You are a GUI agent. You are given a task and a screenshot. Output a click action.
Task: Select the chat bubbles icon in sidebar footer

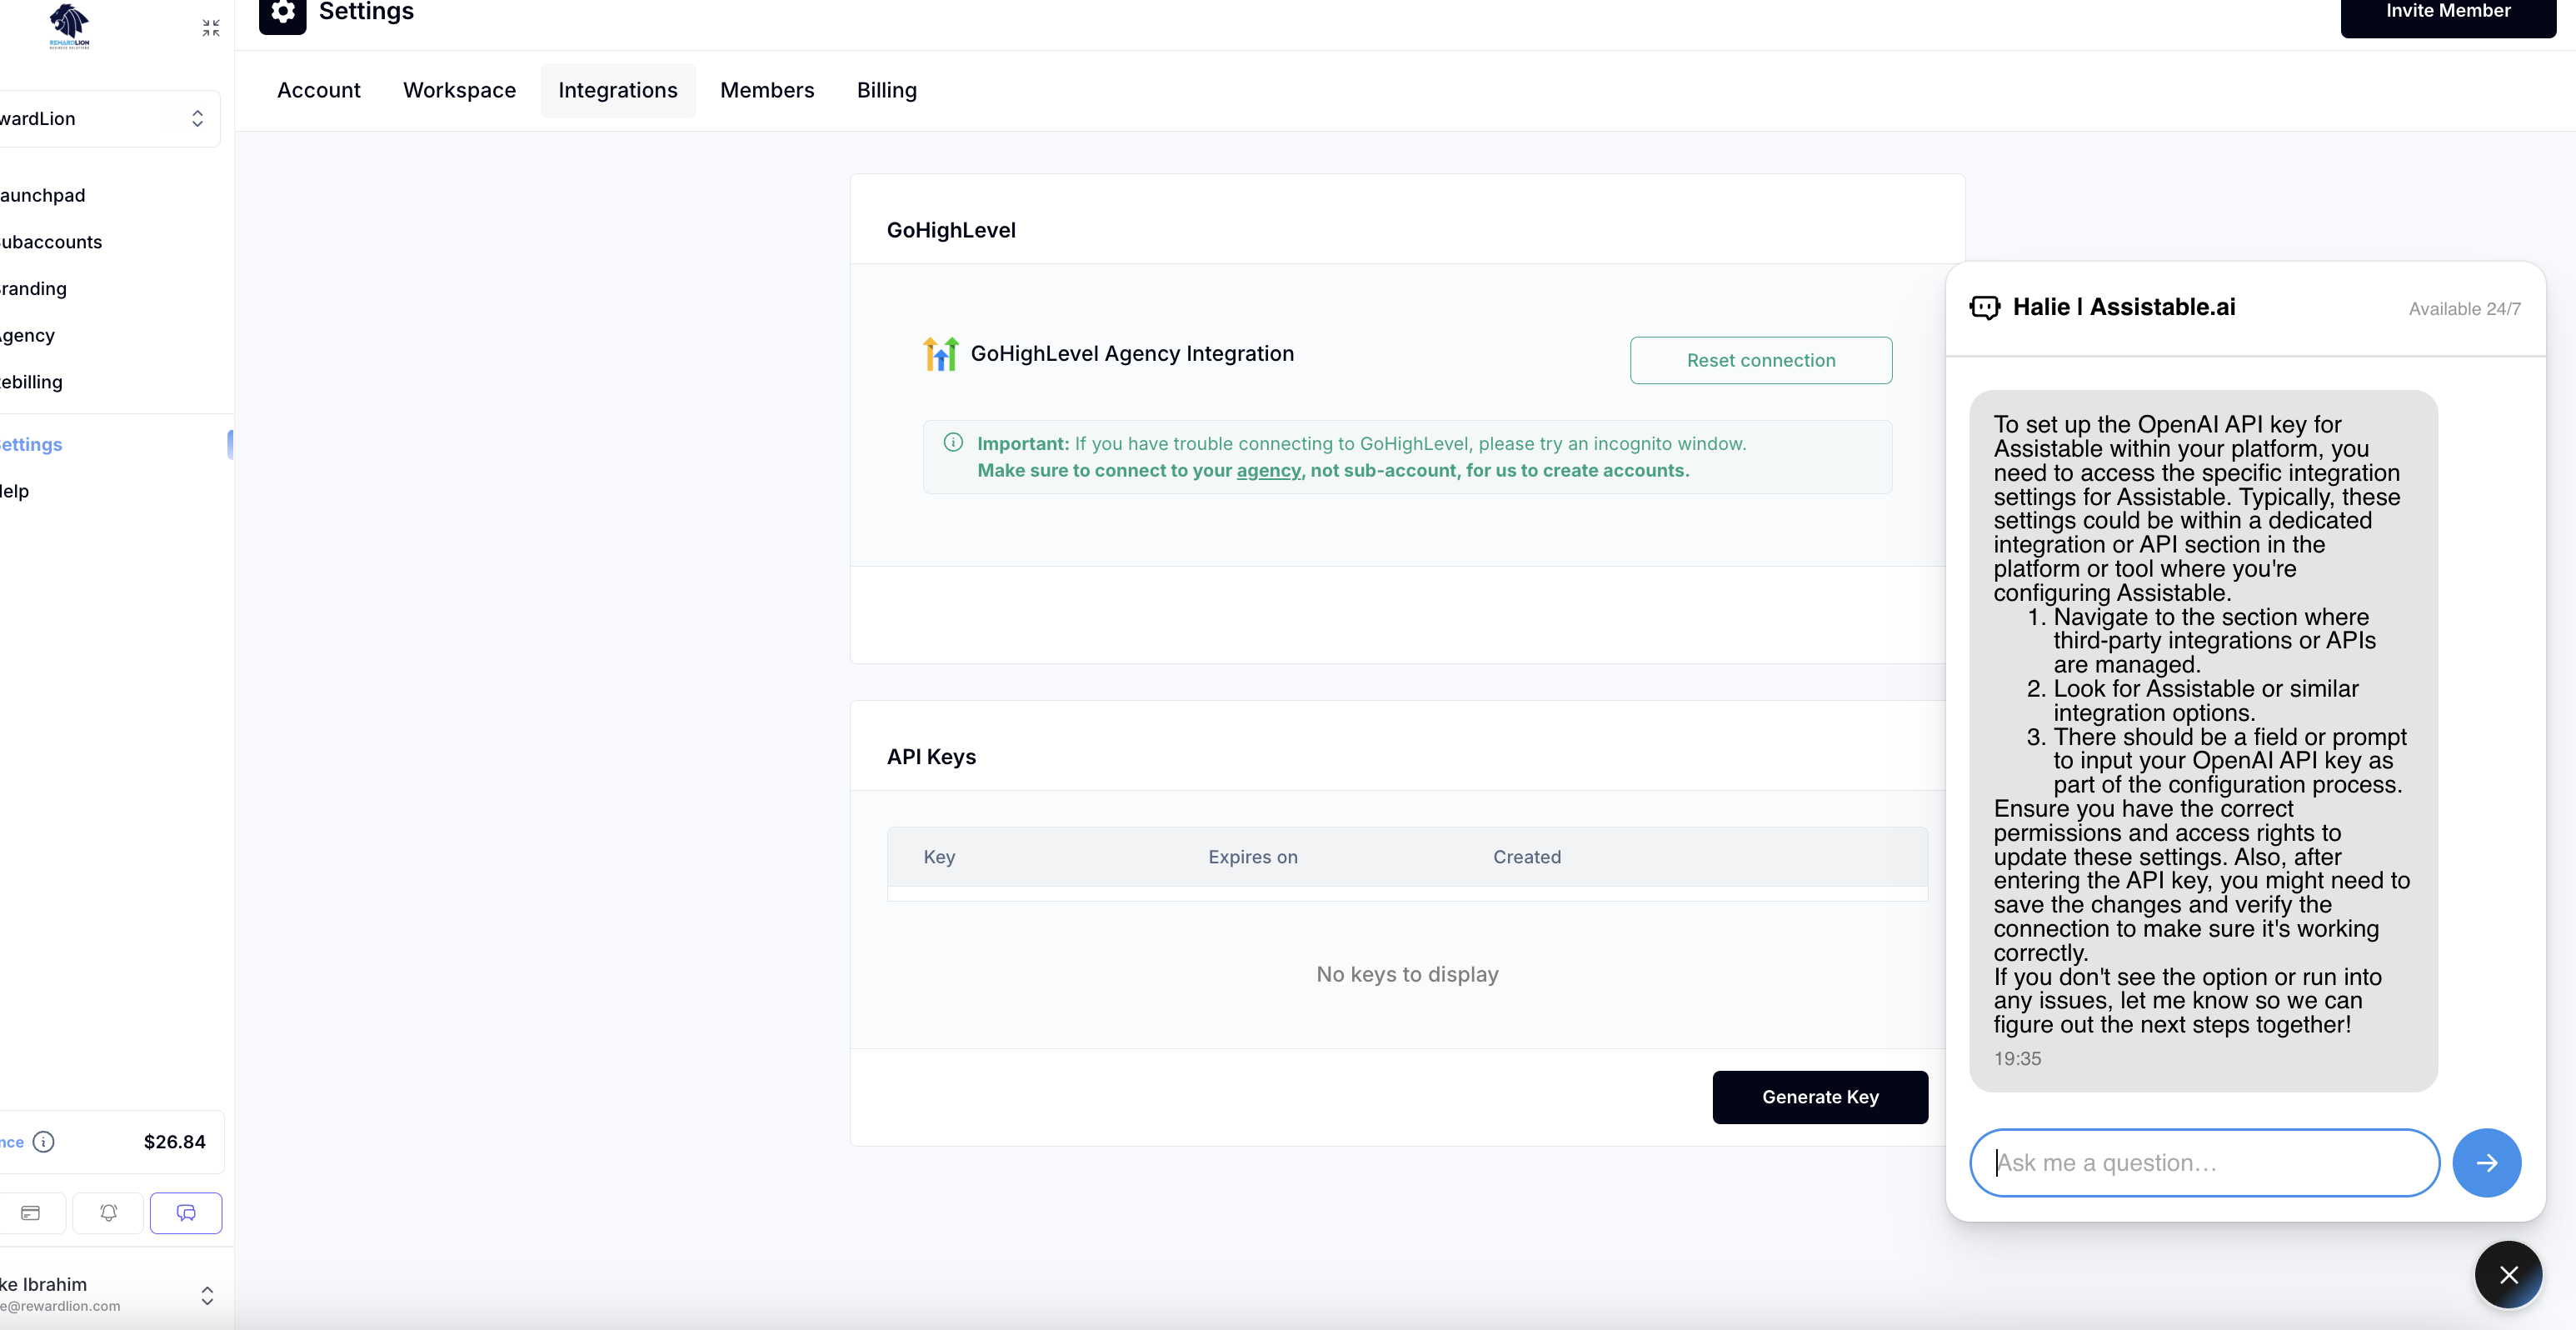click(x=186, y=1212)
